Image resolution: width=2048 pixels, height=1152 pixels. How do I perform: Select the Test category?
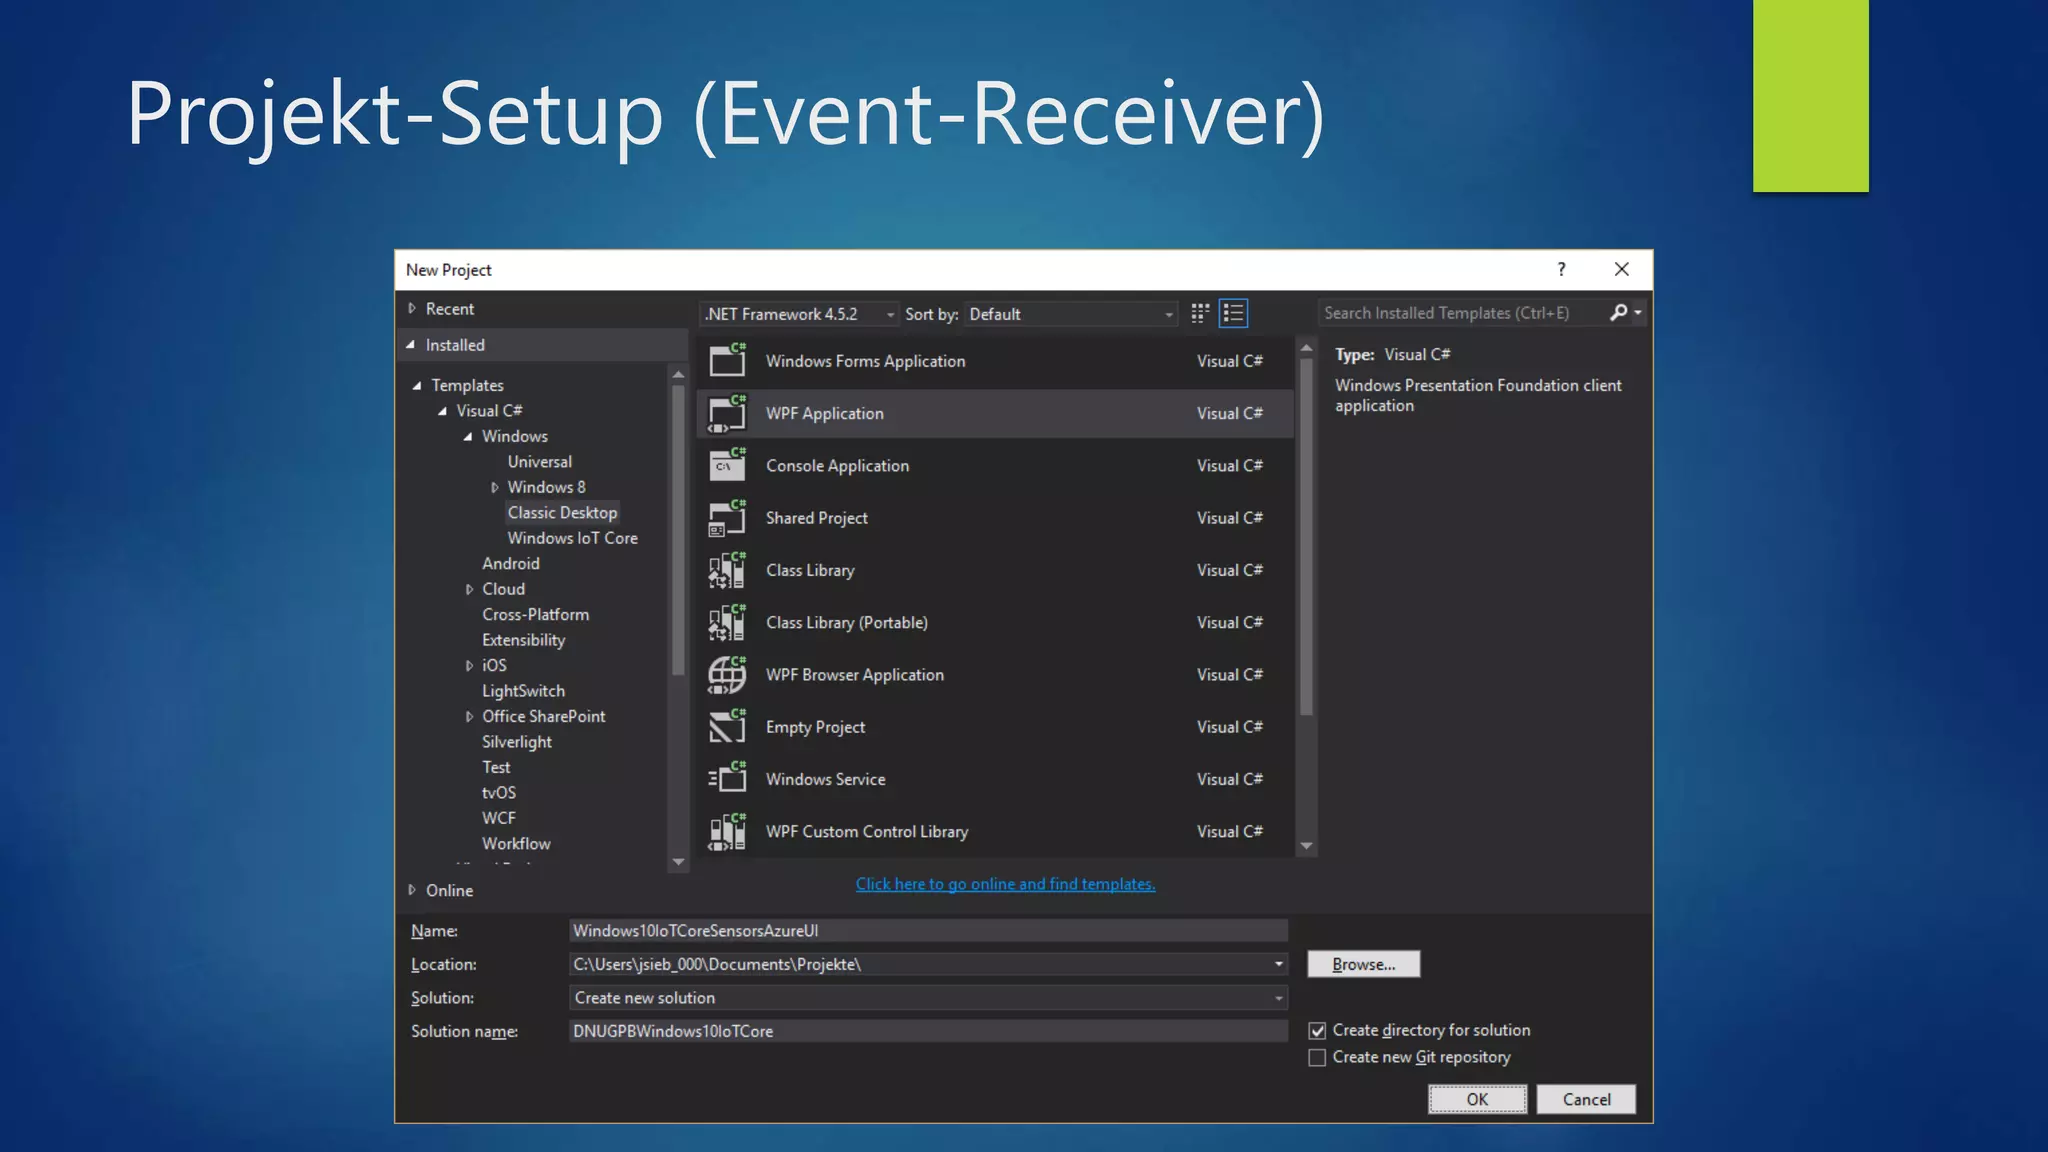pos(496,768)
